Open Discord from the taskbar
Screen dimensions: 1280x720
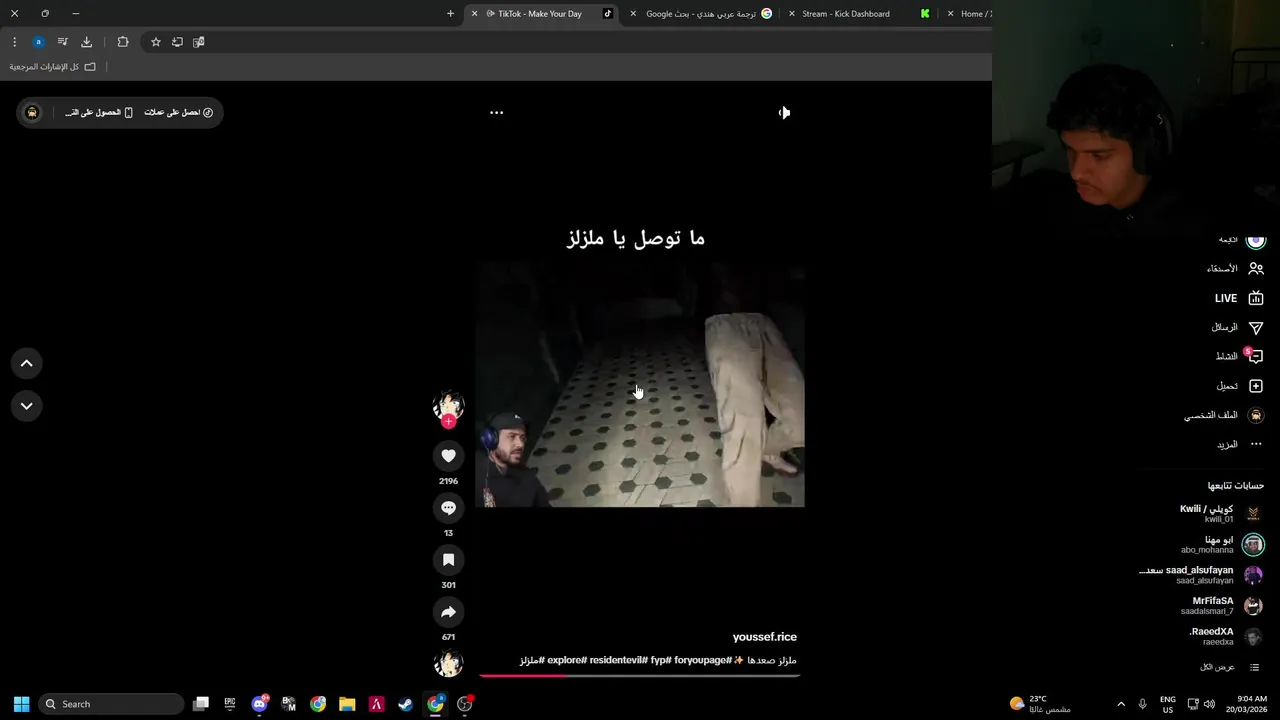[260, 704]
